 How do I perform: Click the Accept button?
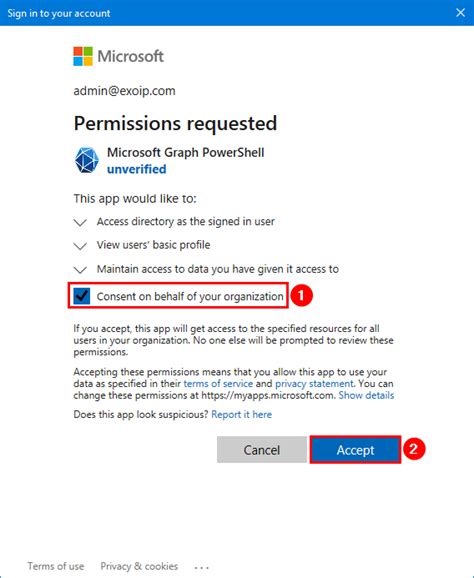click(x=355, y=450)
